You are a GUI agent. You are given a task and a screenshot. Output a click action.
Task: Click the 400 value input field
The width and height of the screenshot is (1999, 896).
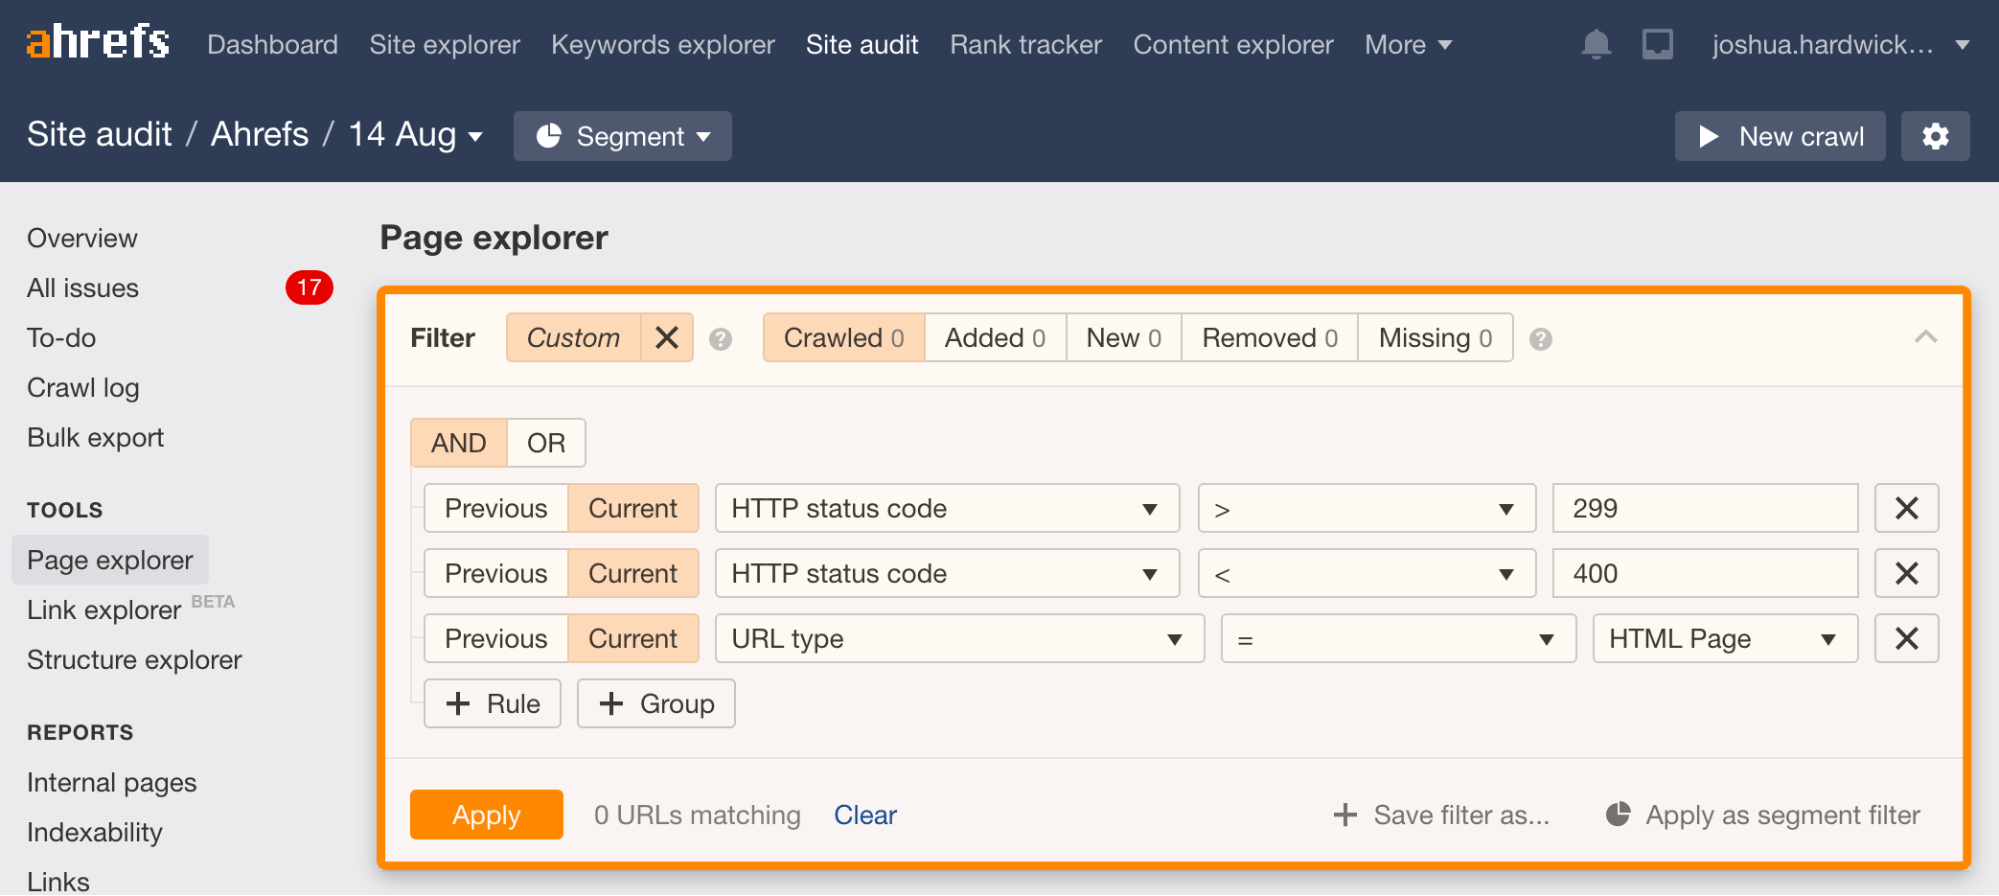click(x=1704, y=574)
